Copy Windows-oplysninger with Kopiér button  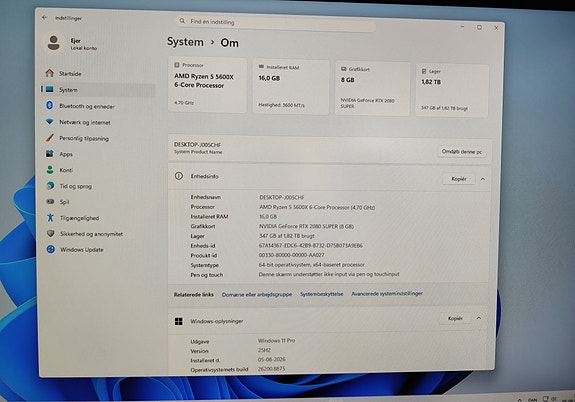click(455, 318)
